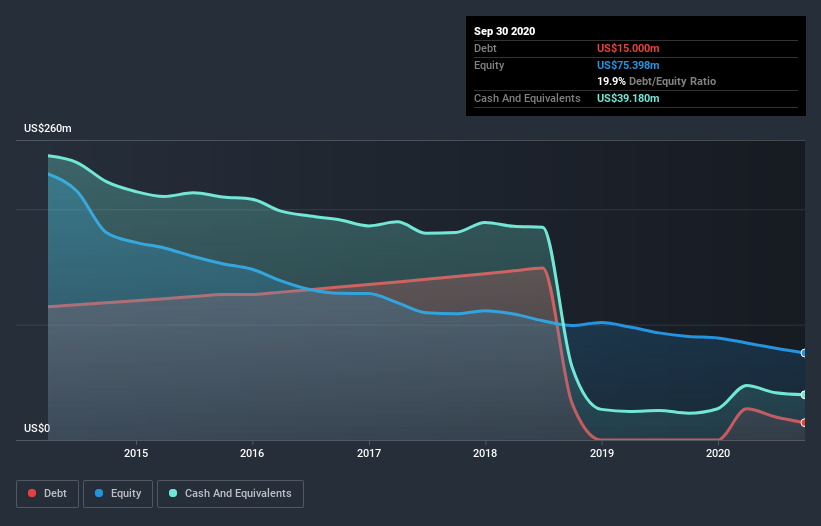
Task: Click the red Debt legend dot
Action: point(32,493)
